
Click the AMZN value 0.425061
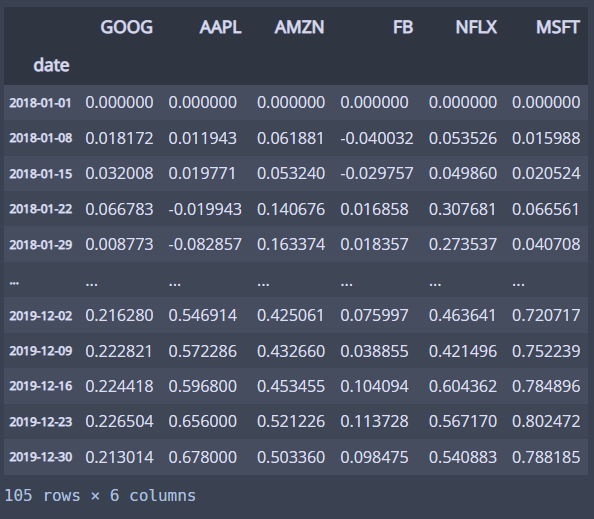click(x=291, y=316)
